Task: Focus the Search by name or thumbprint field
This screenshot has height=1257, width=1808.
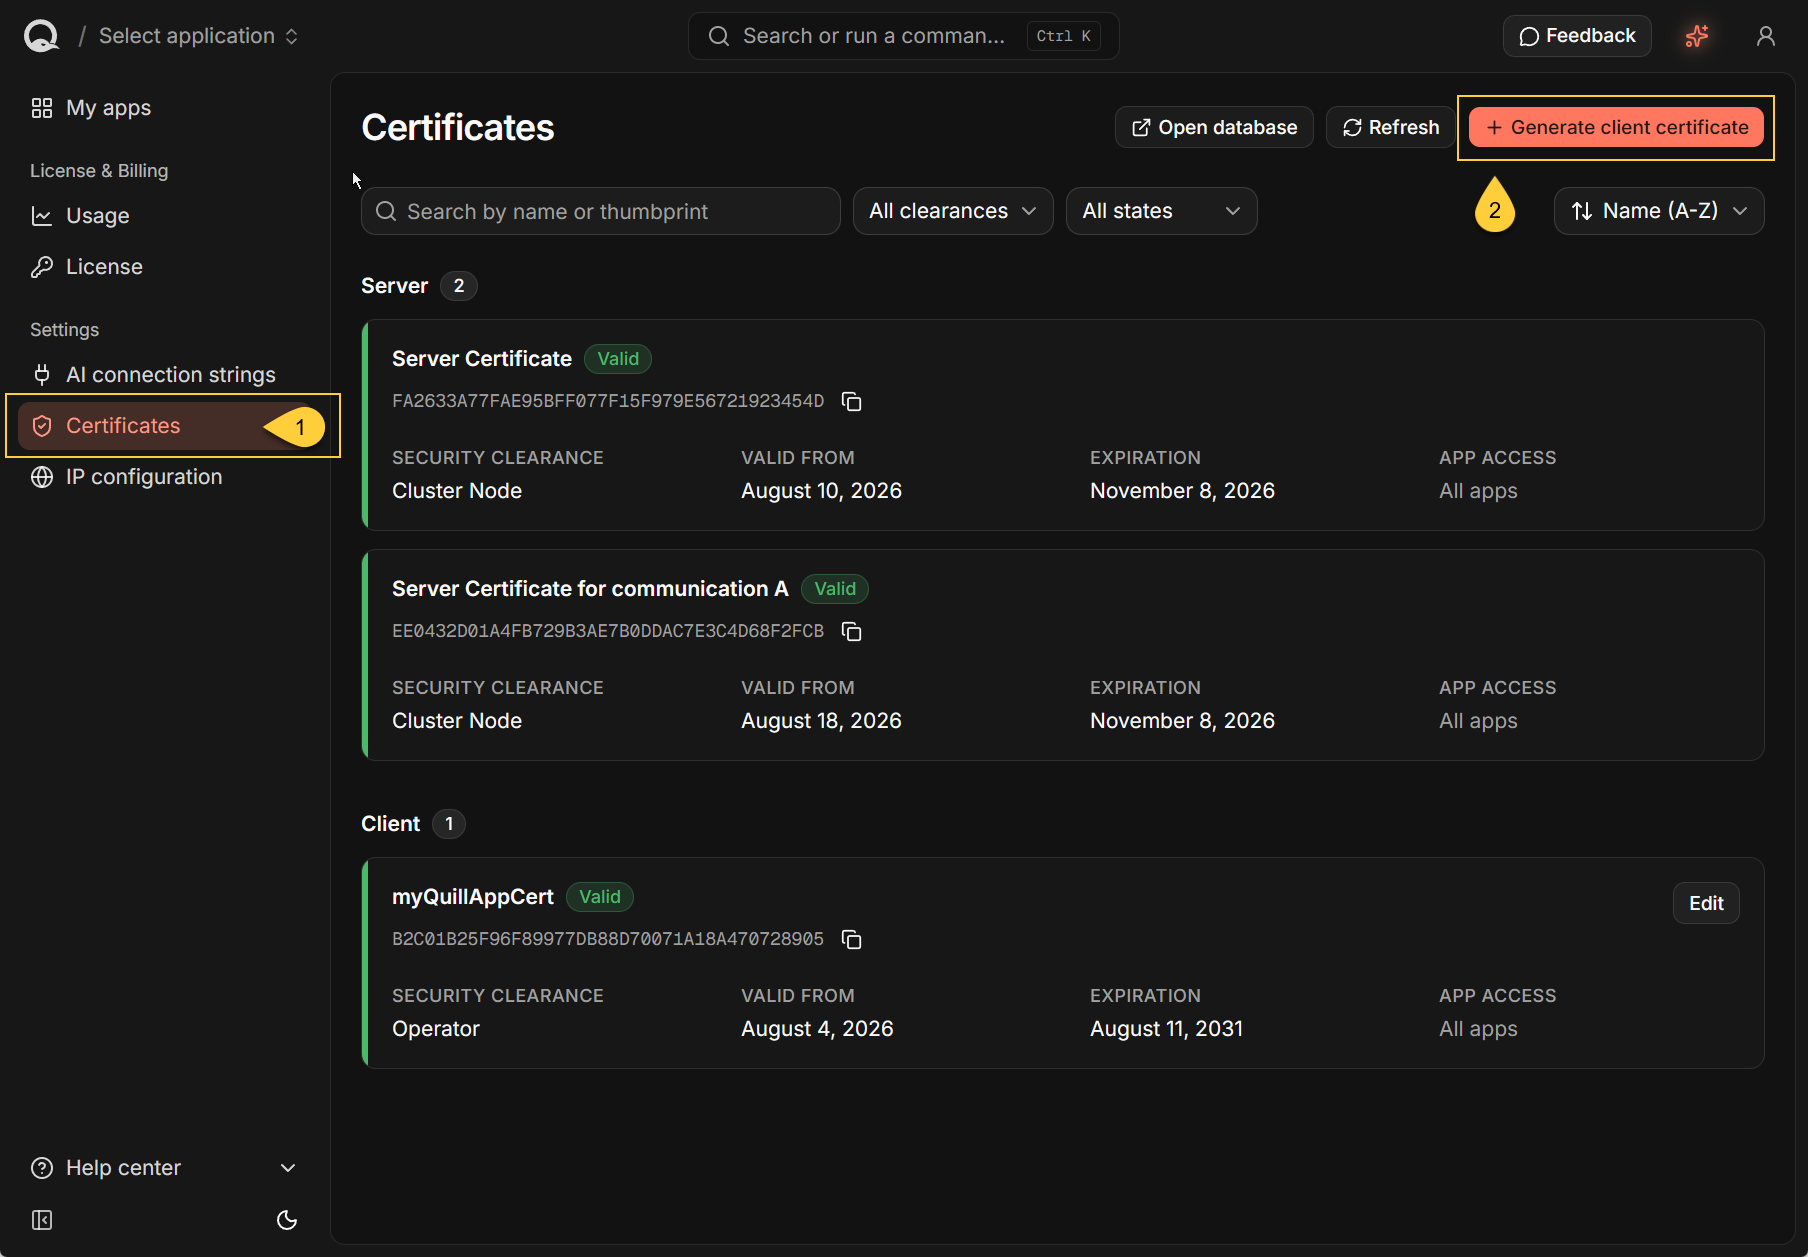Action: pos(600,211)
